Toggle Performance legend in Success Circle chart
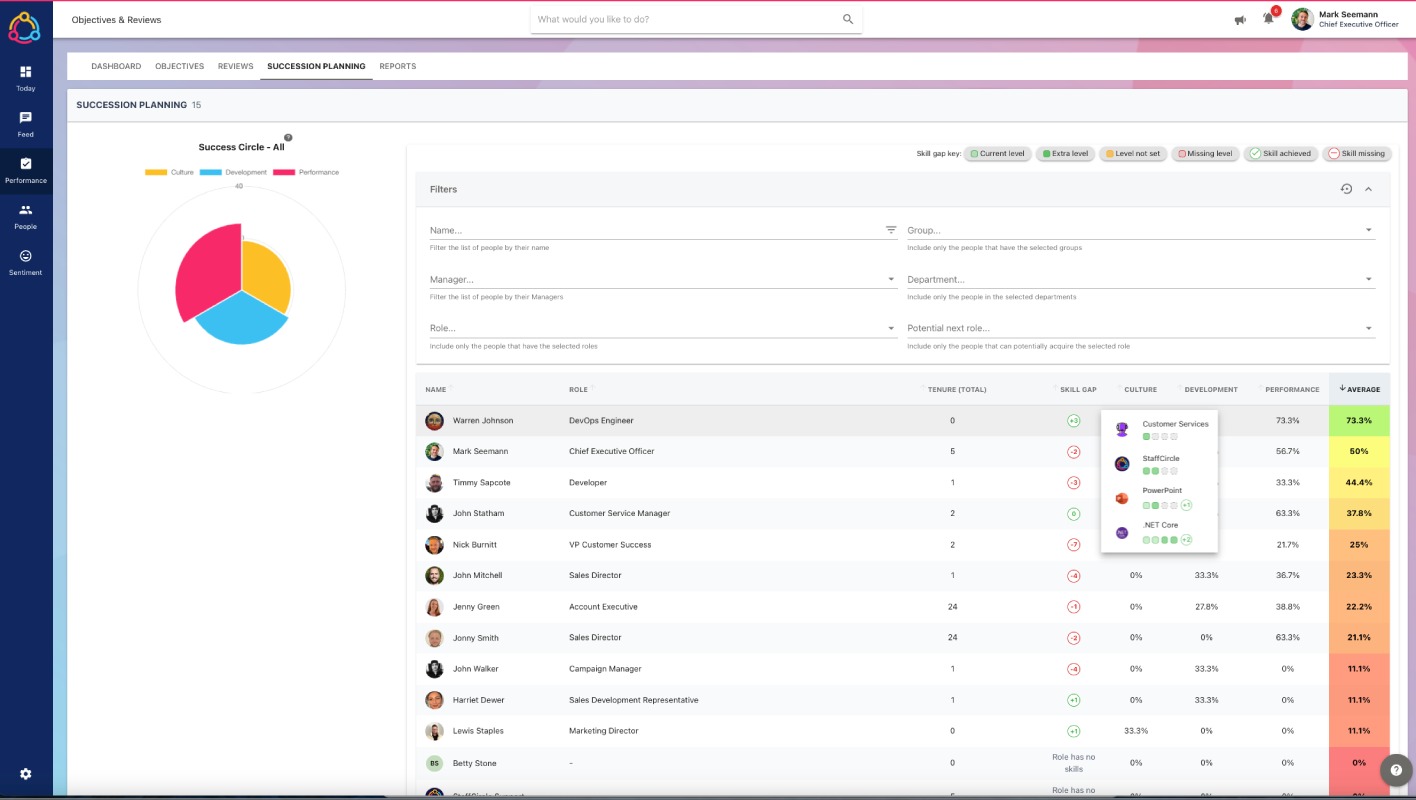Viewport: 1416px width, 800px height. 306,172
